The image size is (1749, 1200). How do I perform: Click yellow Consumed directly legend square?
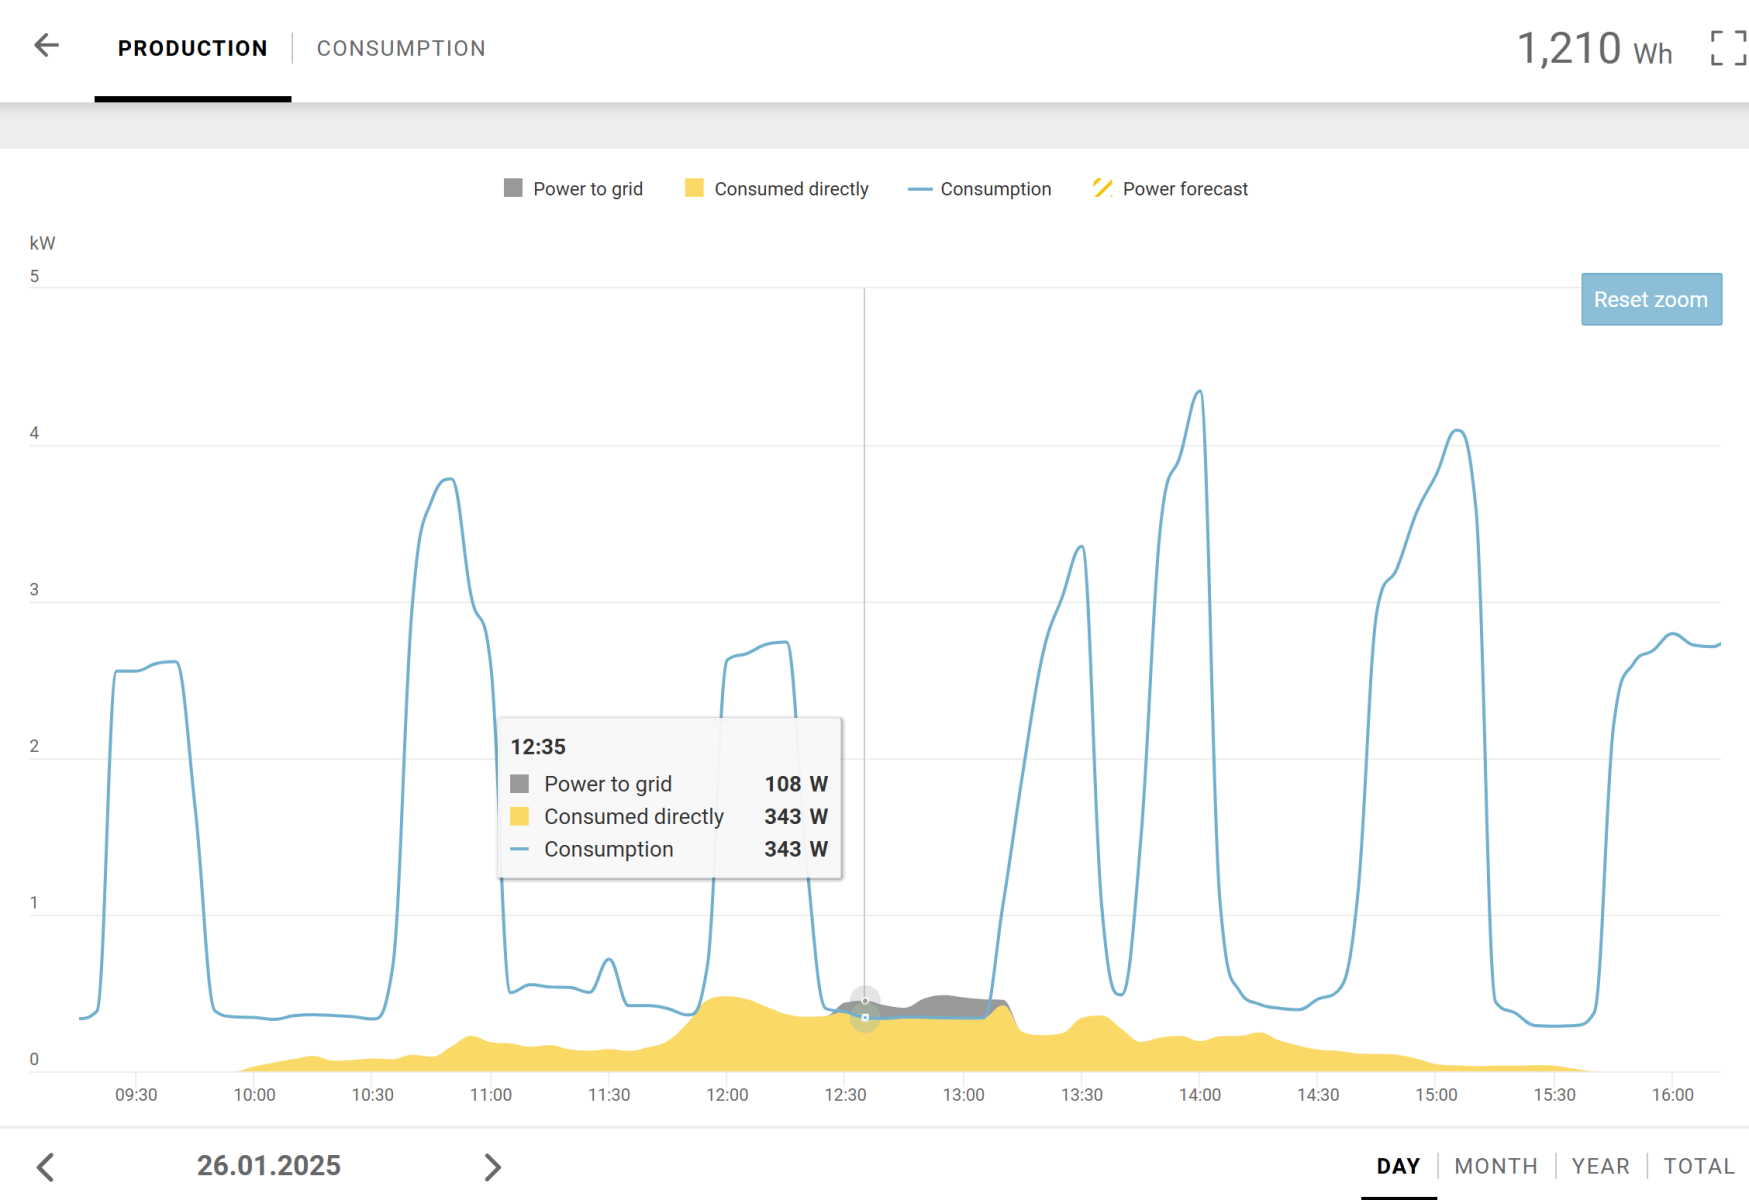click(x=694, y=188)
